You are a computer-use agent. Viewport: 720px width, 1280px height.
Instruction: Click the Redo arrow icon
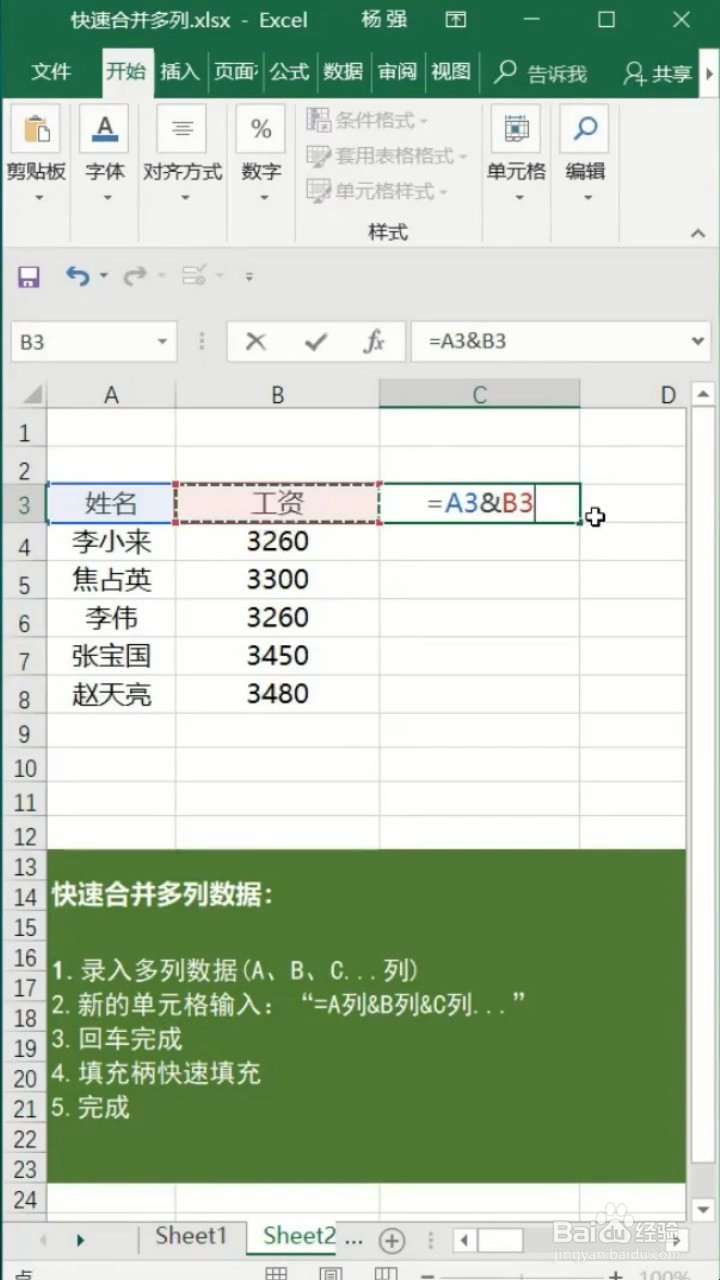(133, 276)
